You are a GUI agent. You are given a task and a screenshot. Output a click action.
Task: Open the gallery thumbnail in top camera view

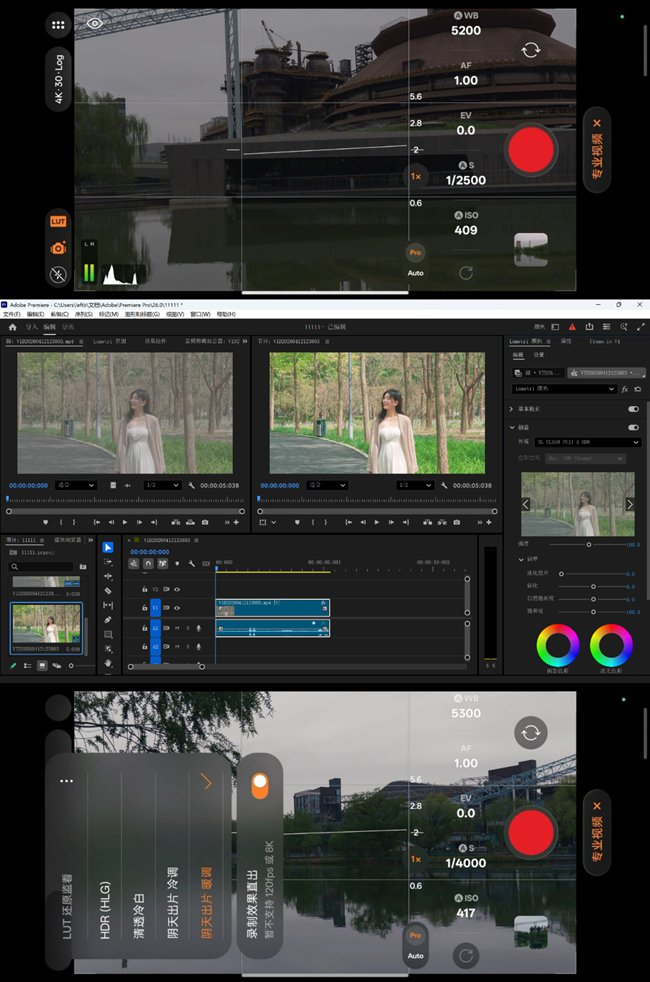pyautogui.click(x=530, y=250)
